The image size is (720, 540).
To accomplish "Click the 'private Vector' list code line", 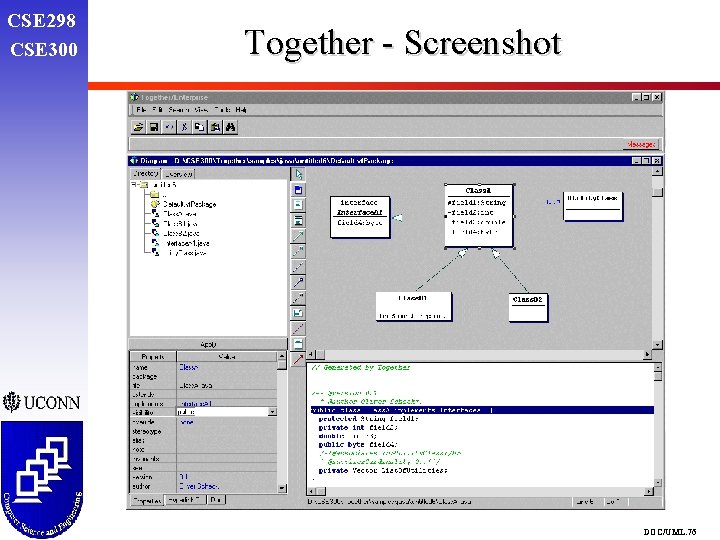I will coord(382,471).
